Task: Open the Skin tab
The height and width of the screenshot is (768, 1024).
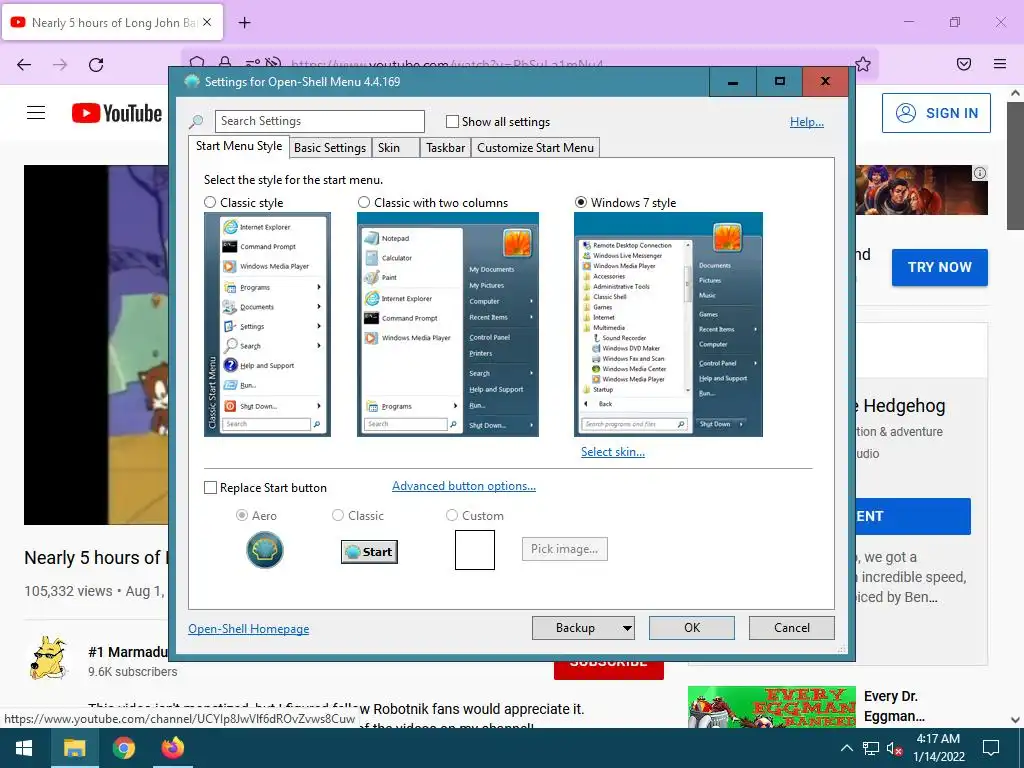Action: [395, 148]
